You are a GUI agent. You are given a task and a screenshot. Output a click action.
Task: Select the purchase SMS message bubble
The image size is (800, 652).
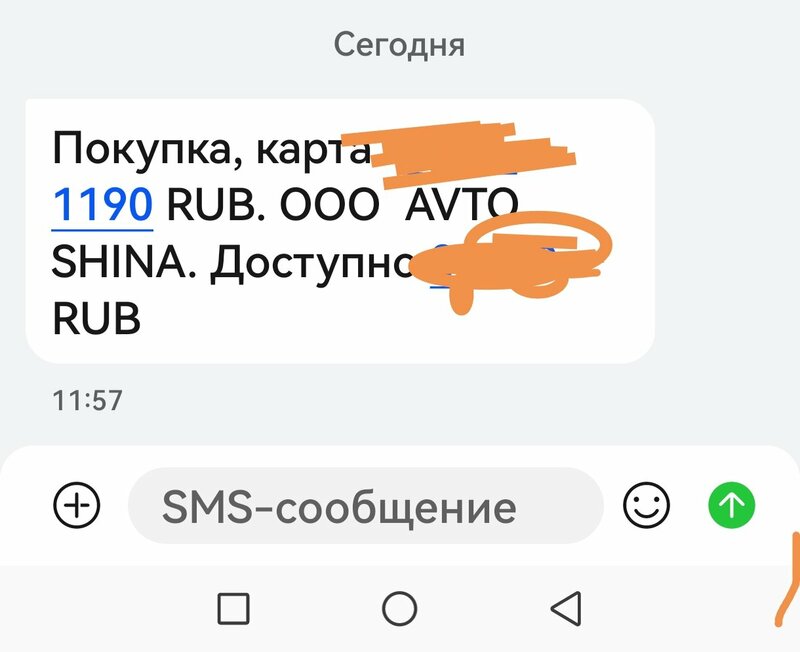tap(340, 231)
